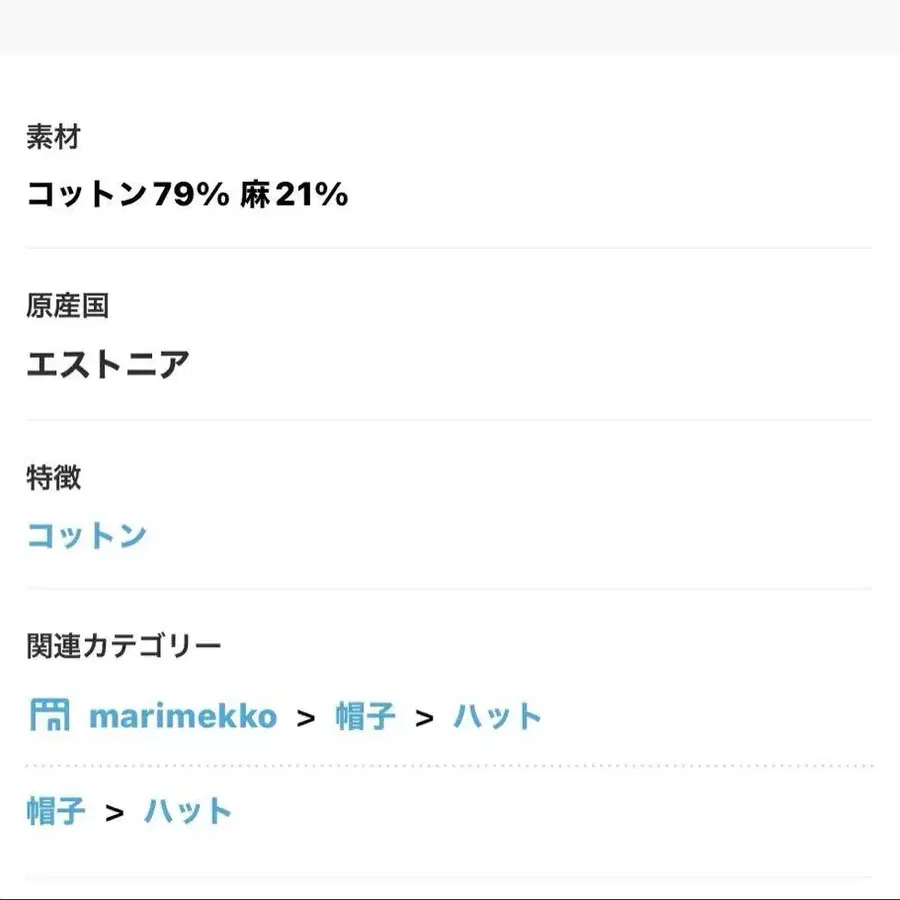This screenshot has width=900, height=900.
Task: Click the コットン feature tag link
Action: pyautogui.click(x=87, y=535)
